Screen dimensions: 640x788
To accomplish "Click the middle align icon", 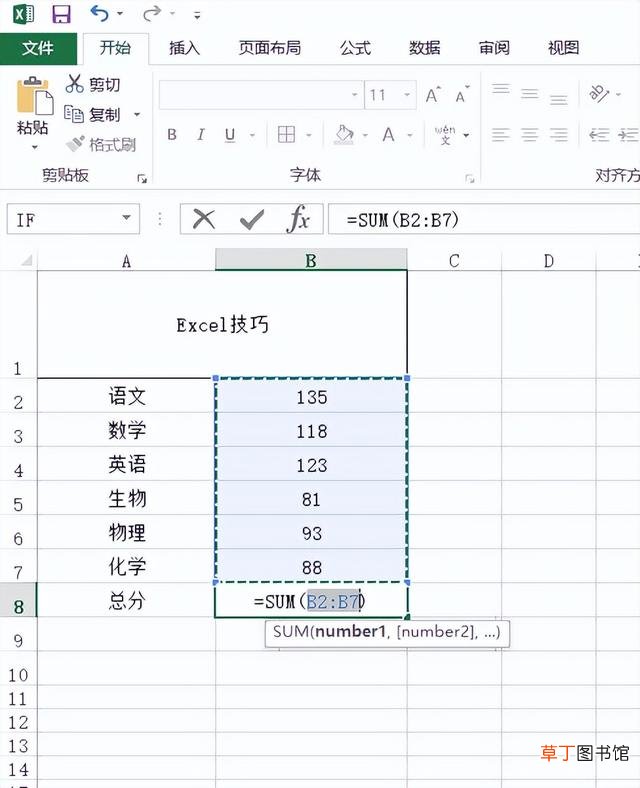I will click(x=529, y=93).
